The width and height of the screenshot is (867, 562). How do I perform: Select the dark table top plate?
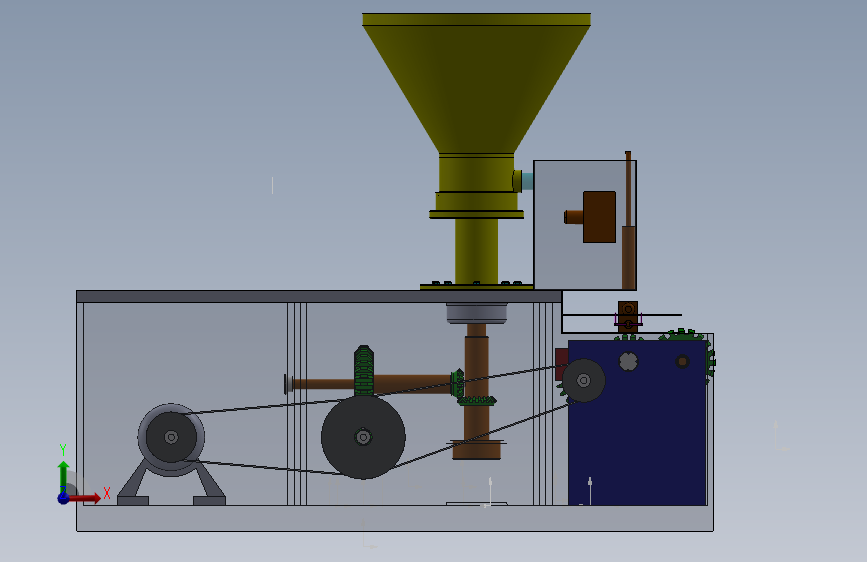[319, 296]
